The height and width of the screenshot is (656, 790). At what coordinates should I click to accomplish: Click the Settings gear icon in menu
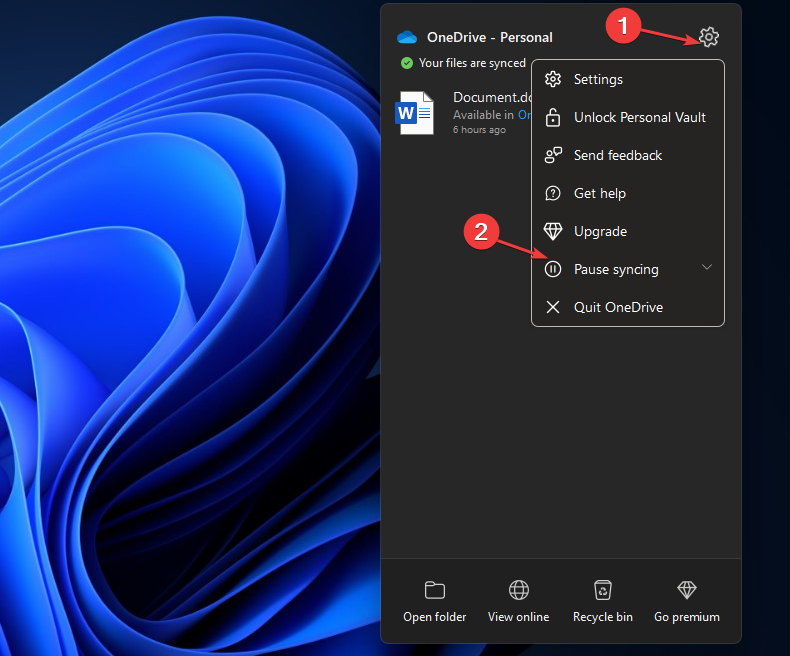tap(553, 79)
